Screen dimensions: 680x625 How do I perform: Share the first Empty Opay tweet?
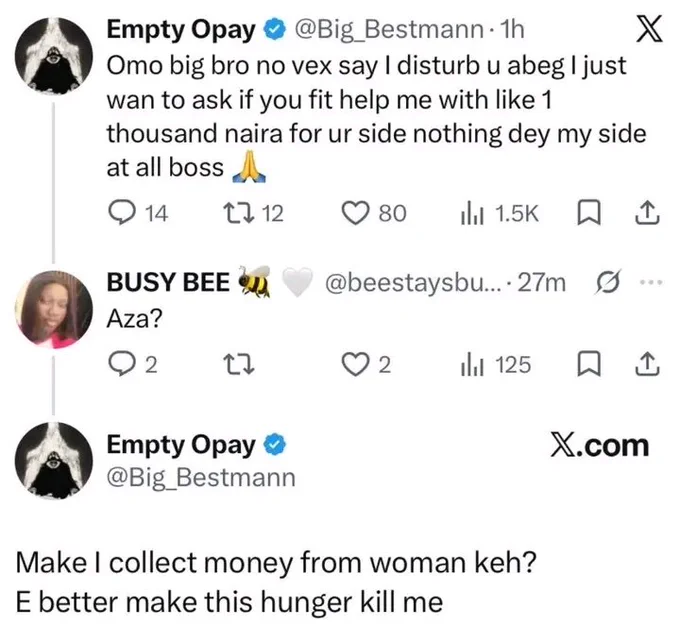[647, 213]
